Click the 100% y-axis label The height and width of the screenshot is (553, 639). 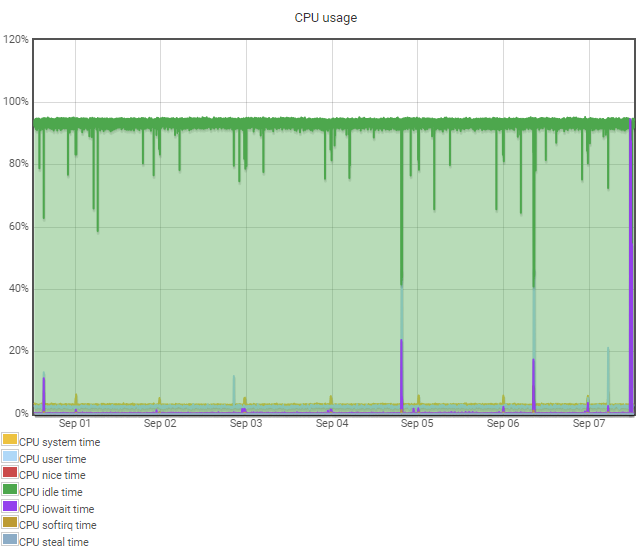(15, 101)
